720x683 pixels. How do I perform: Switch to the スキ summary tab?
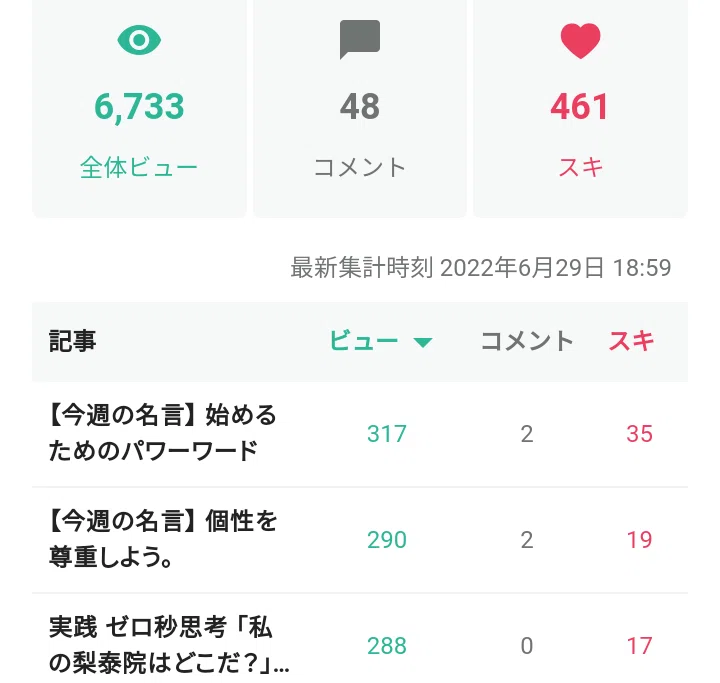580,109
